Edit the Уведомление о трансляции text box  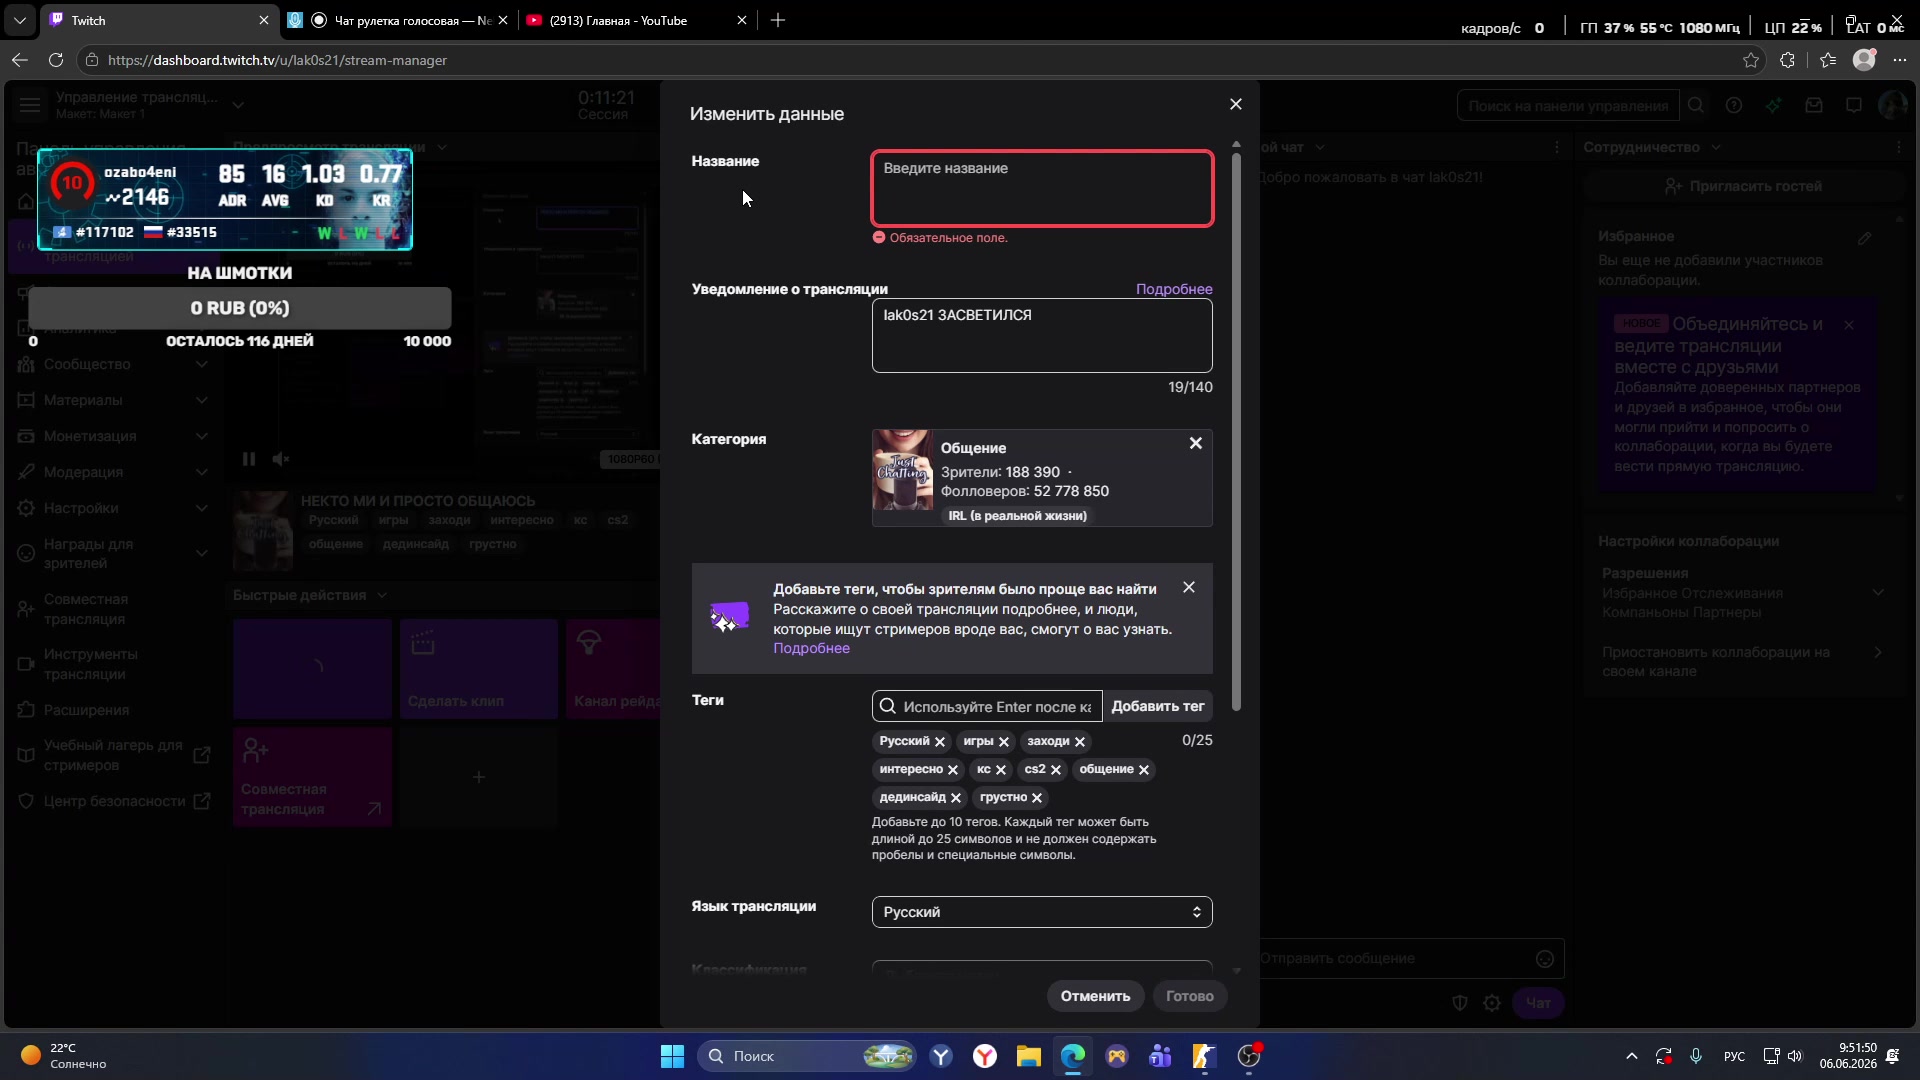[x=1042, y=335]
